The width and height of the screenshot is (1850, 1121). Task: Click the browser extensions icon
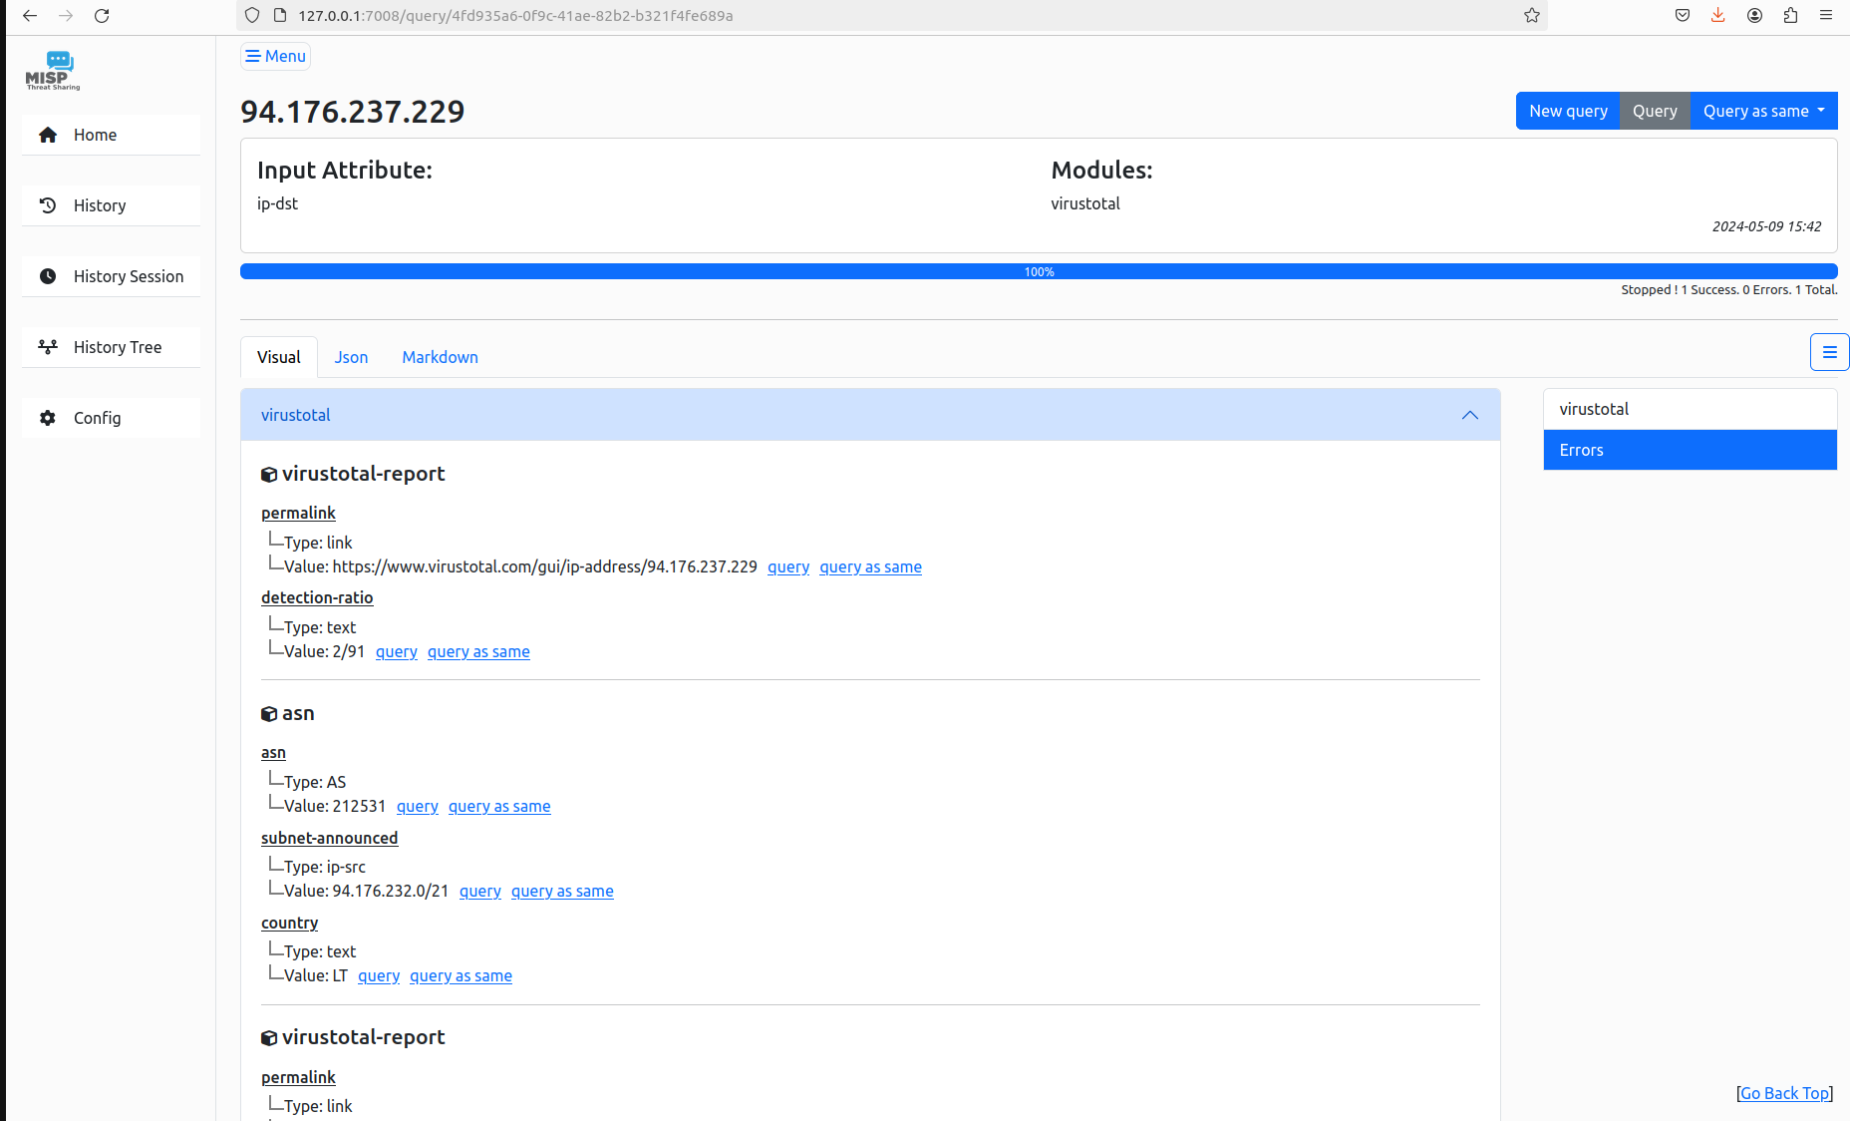[1790, 16]
